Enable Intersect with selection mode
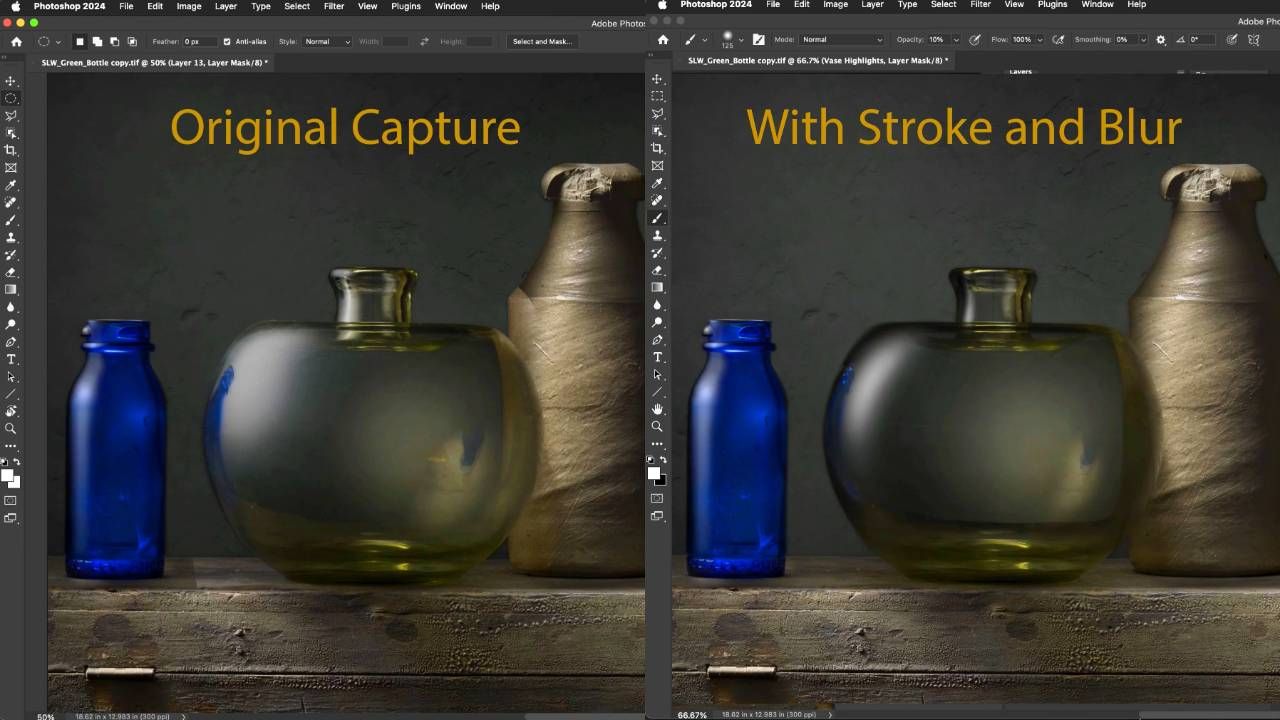 (132, 42)
